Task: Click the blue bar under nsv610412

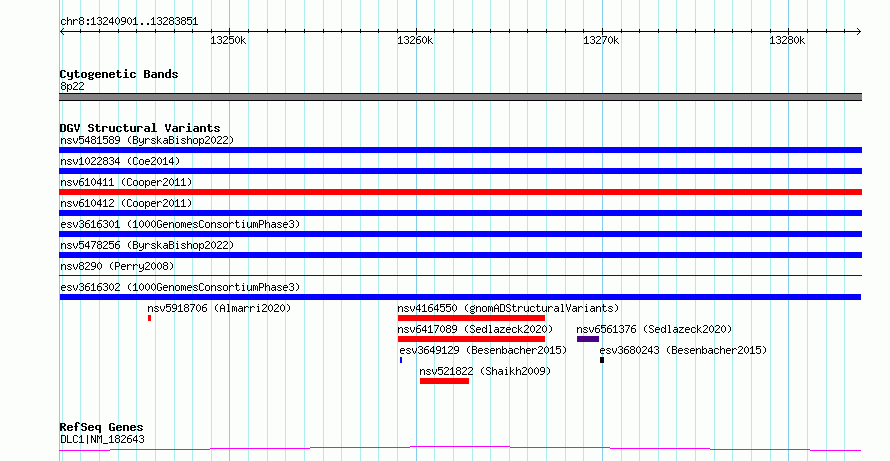Action: click(460, 213)
